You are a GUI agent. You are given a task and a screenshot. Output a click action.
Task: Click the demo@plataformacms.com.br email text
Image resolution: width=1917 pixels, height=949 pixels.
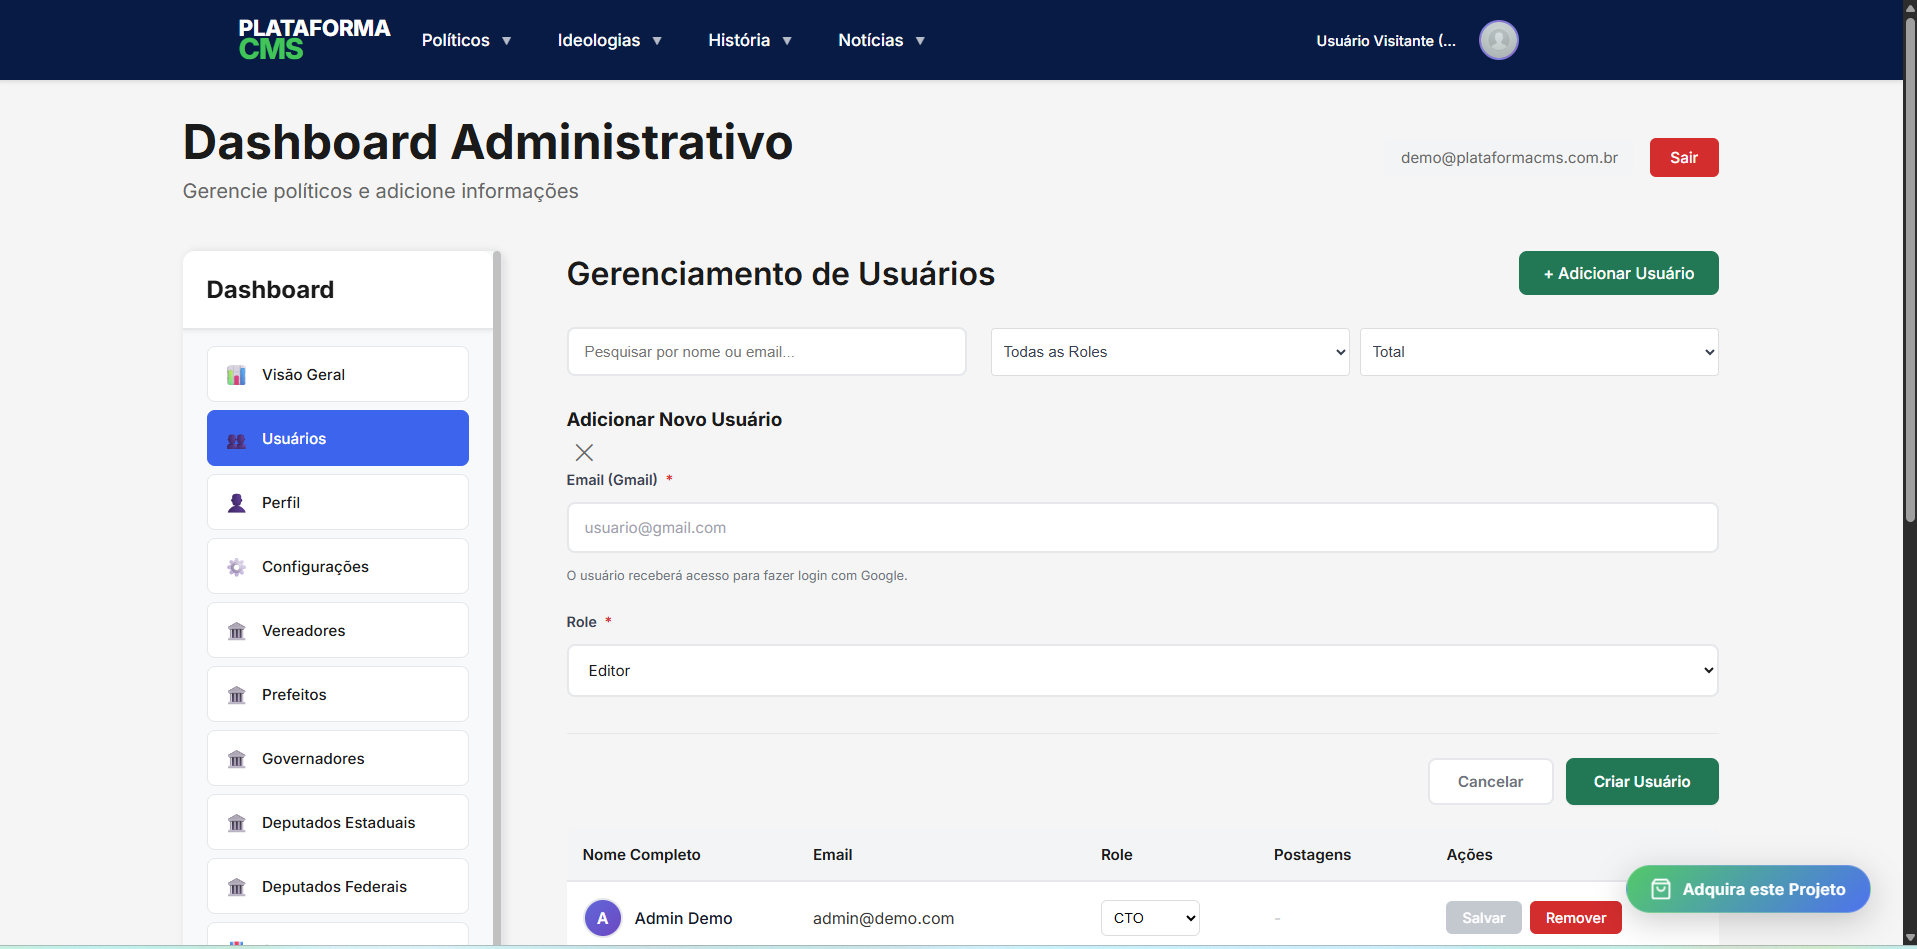pyautogui.click(x=1509, y=158)
